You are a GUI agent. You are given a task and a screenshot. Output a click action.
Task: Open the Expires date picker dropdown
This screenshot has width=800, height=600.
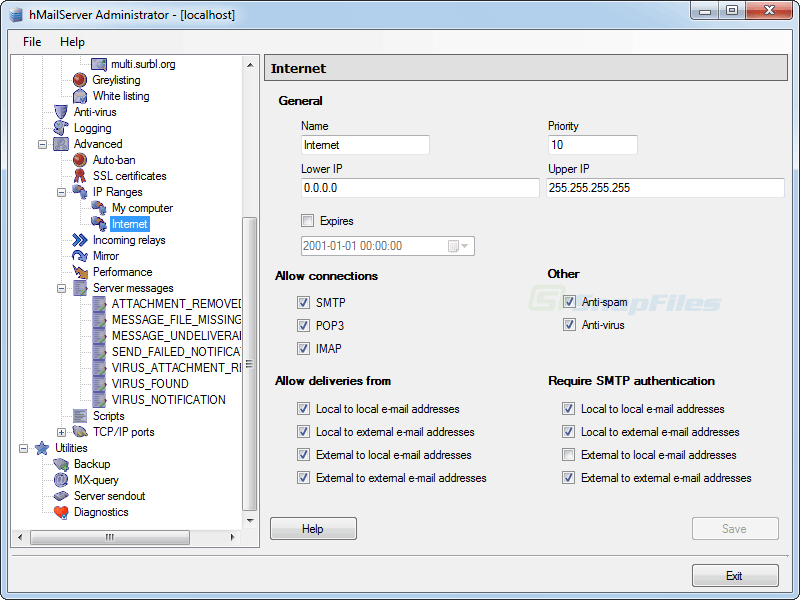pyautogui.click(x=465, y=246)
